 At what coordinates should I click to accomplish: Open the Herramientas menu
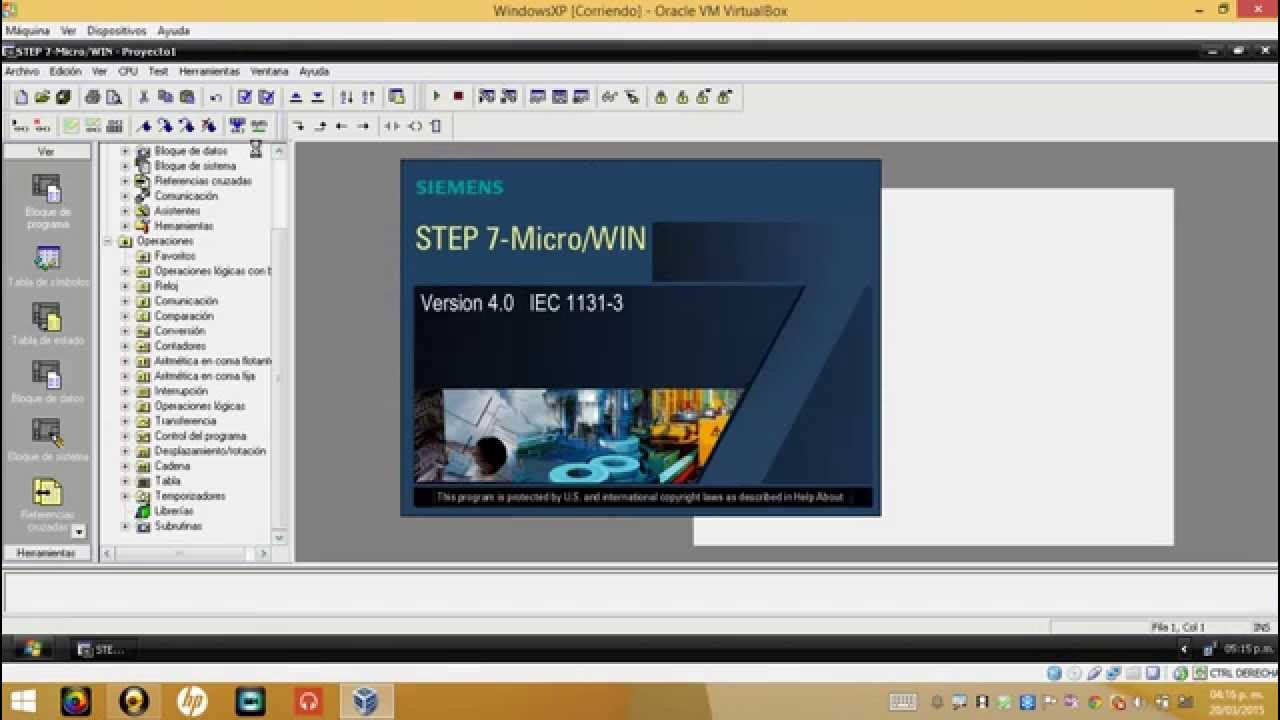tap(209, 71)
